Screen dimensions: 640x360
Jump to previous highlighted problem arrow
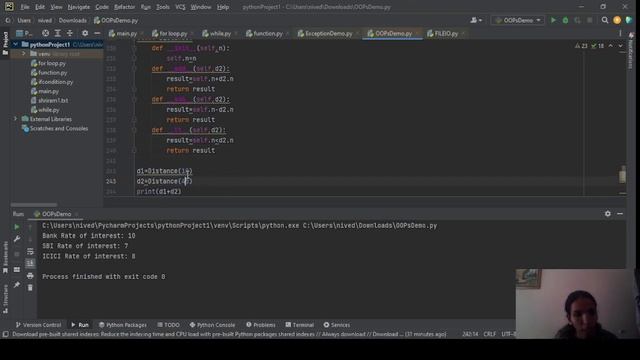(611, 46)
